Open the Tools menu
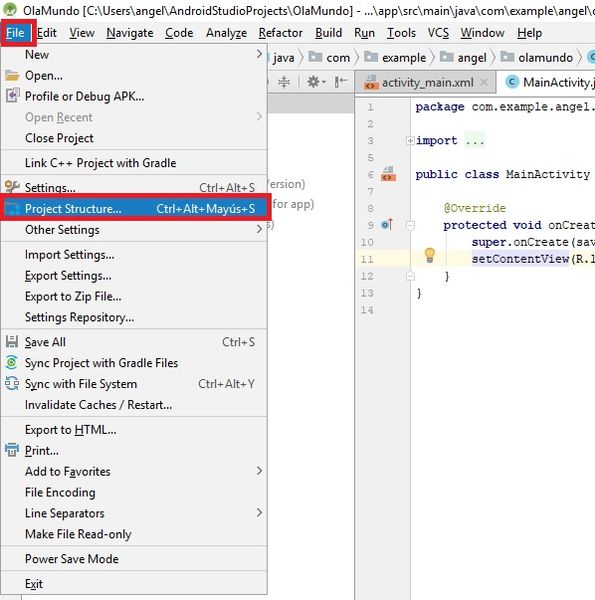 point(401,33)
